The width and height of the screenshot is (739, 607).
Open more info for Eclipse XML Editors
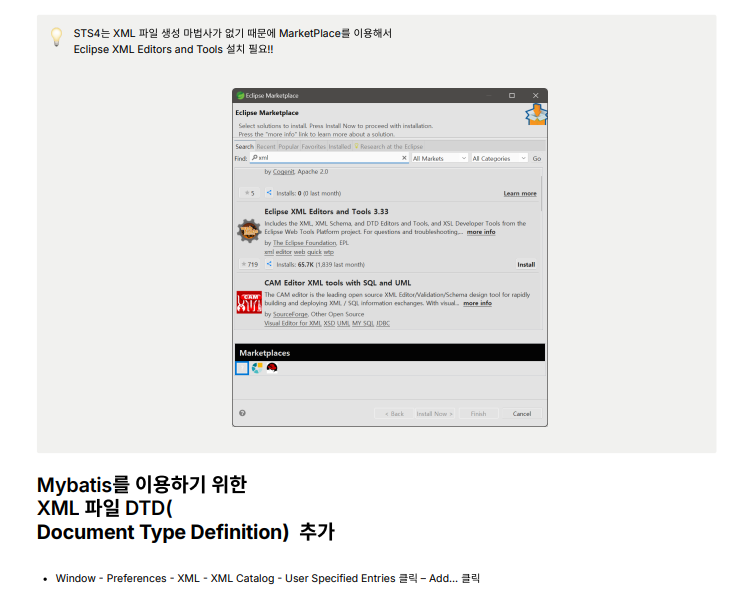point(481,232)
